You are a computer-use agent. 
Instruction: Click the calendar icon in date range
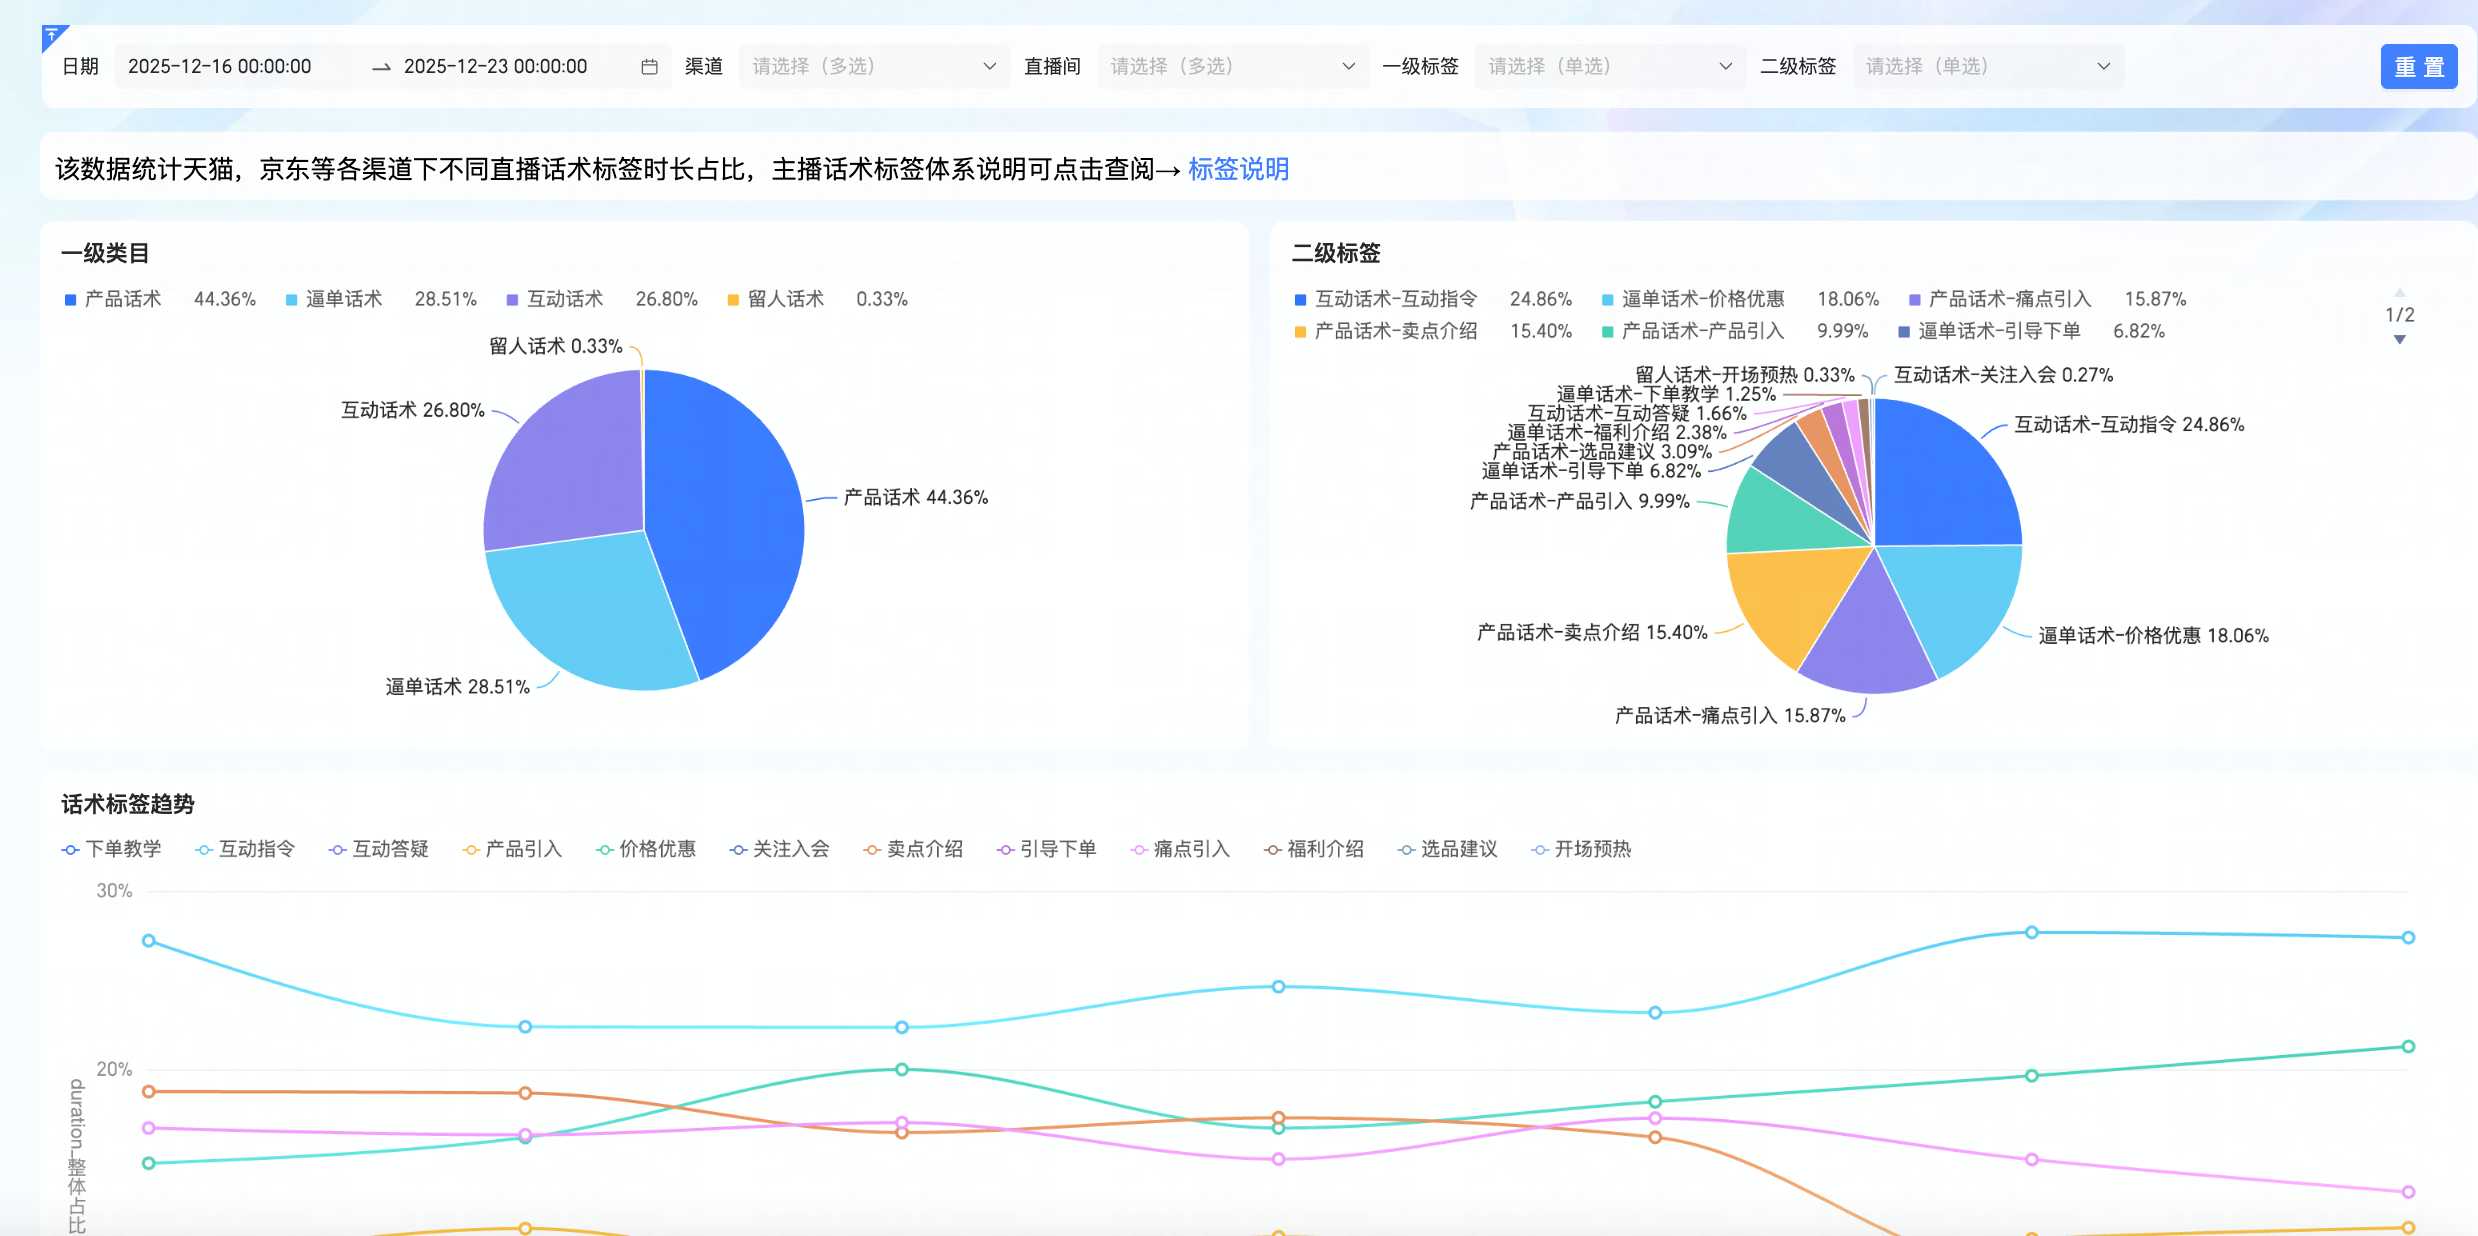tap(649, 67)
